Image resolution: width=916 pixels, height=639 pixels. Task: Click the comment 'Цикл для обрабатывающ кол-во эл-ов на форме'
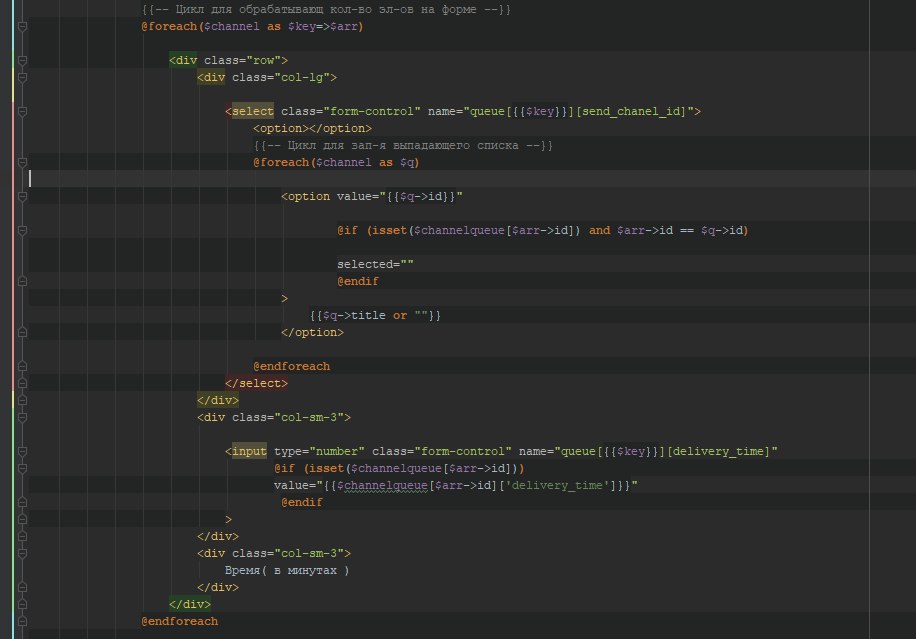click(x=327, y=9)
